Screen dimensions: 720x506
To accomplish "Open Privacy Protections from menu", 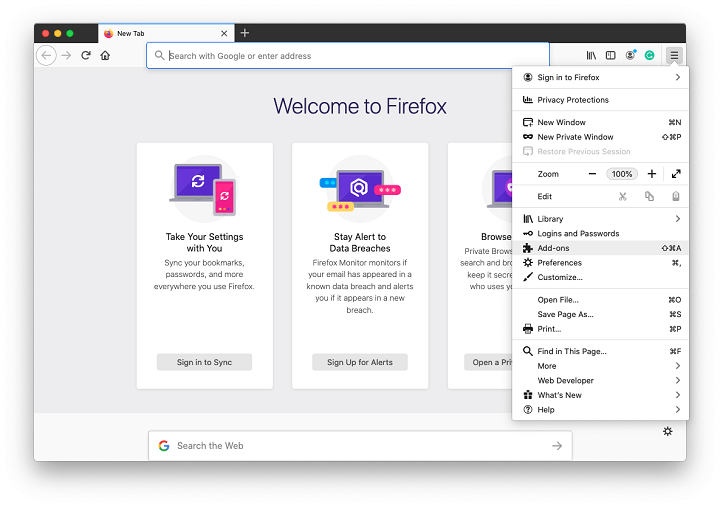I will (600, 100).
